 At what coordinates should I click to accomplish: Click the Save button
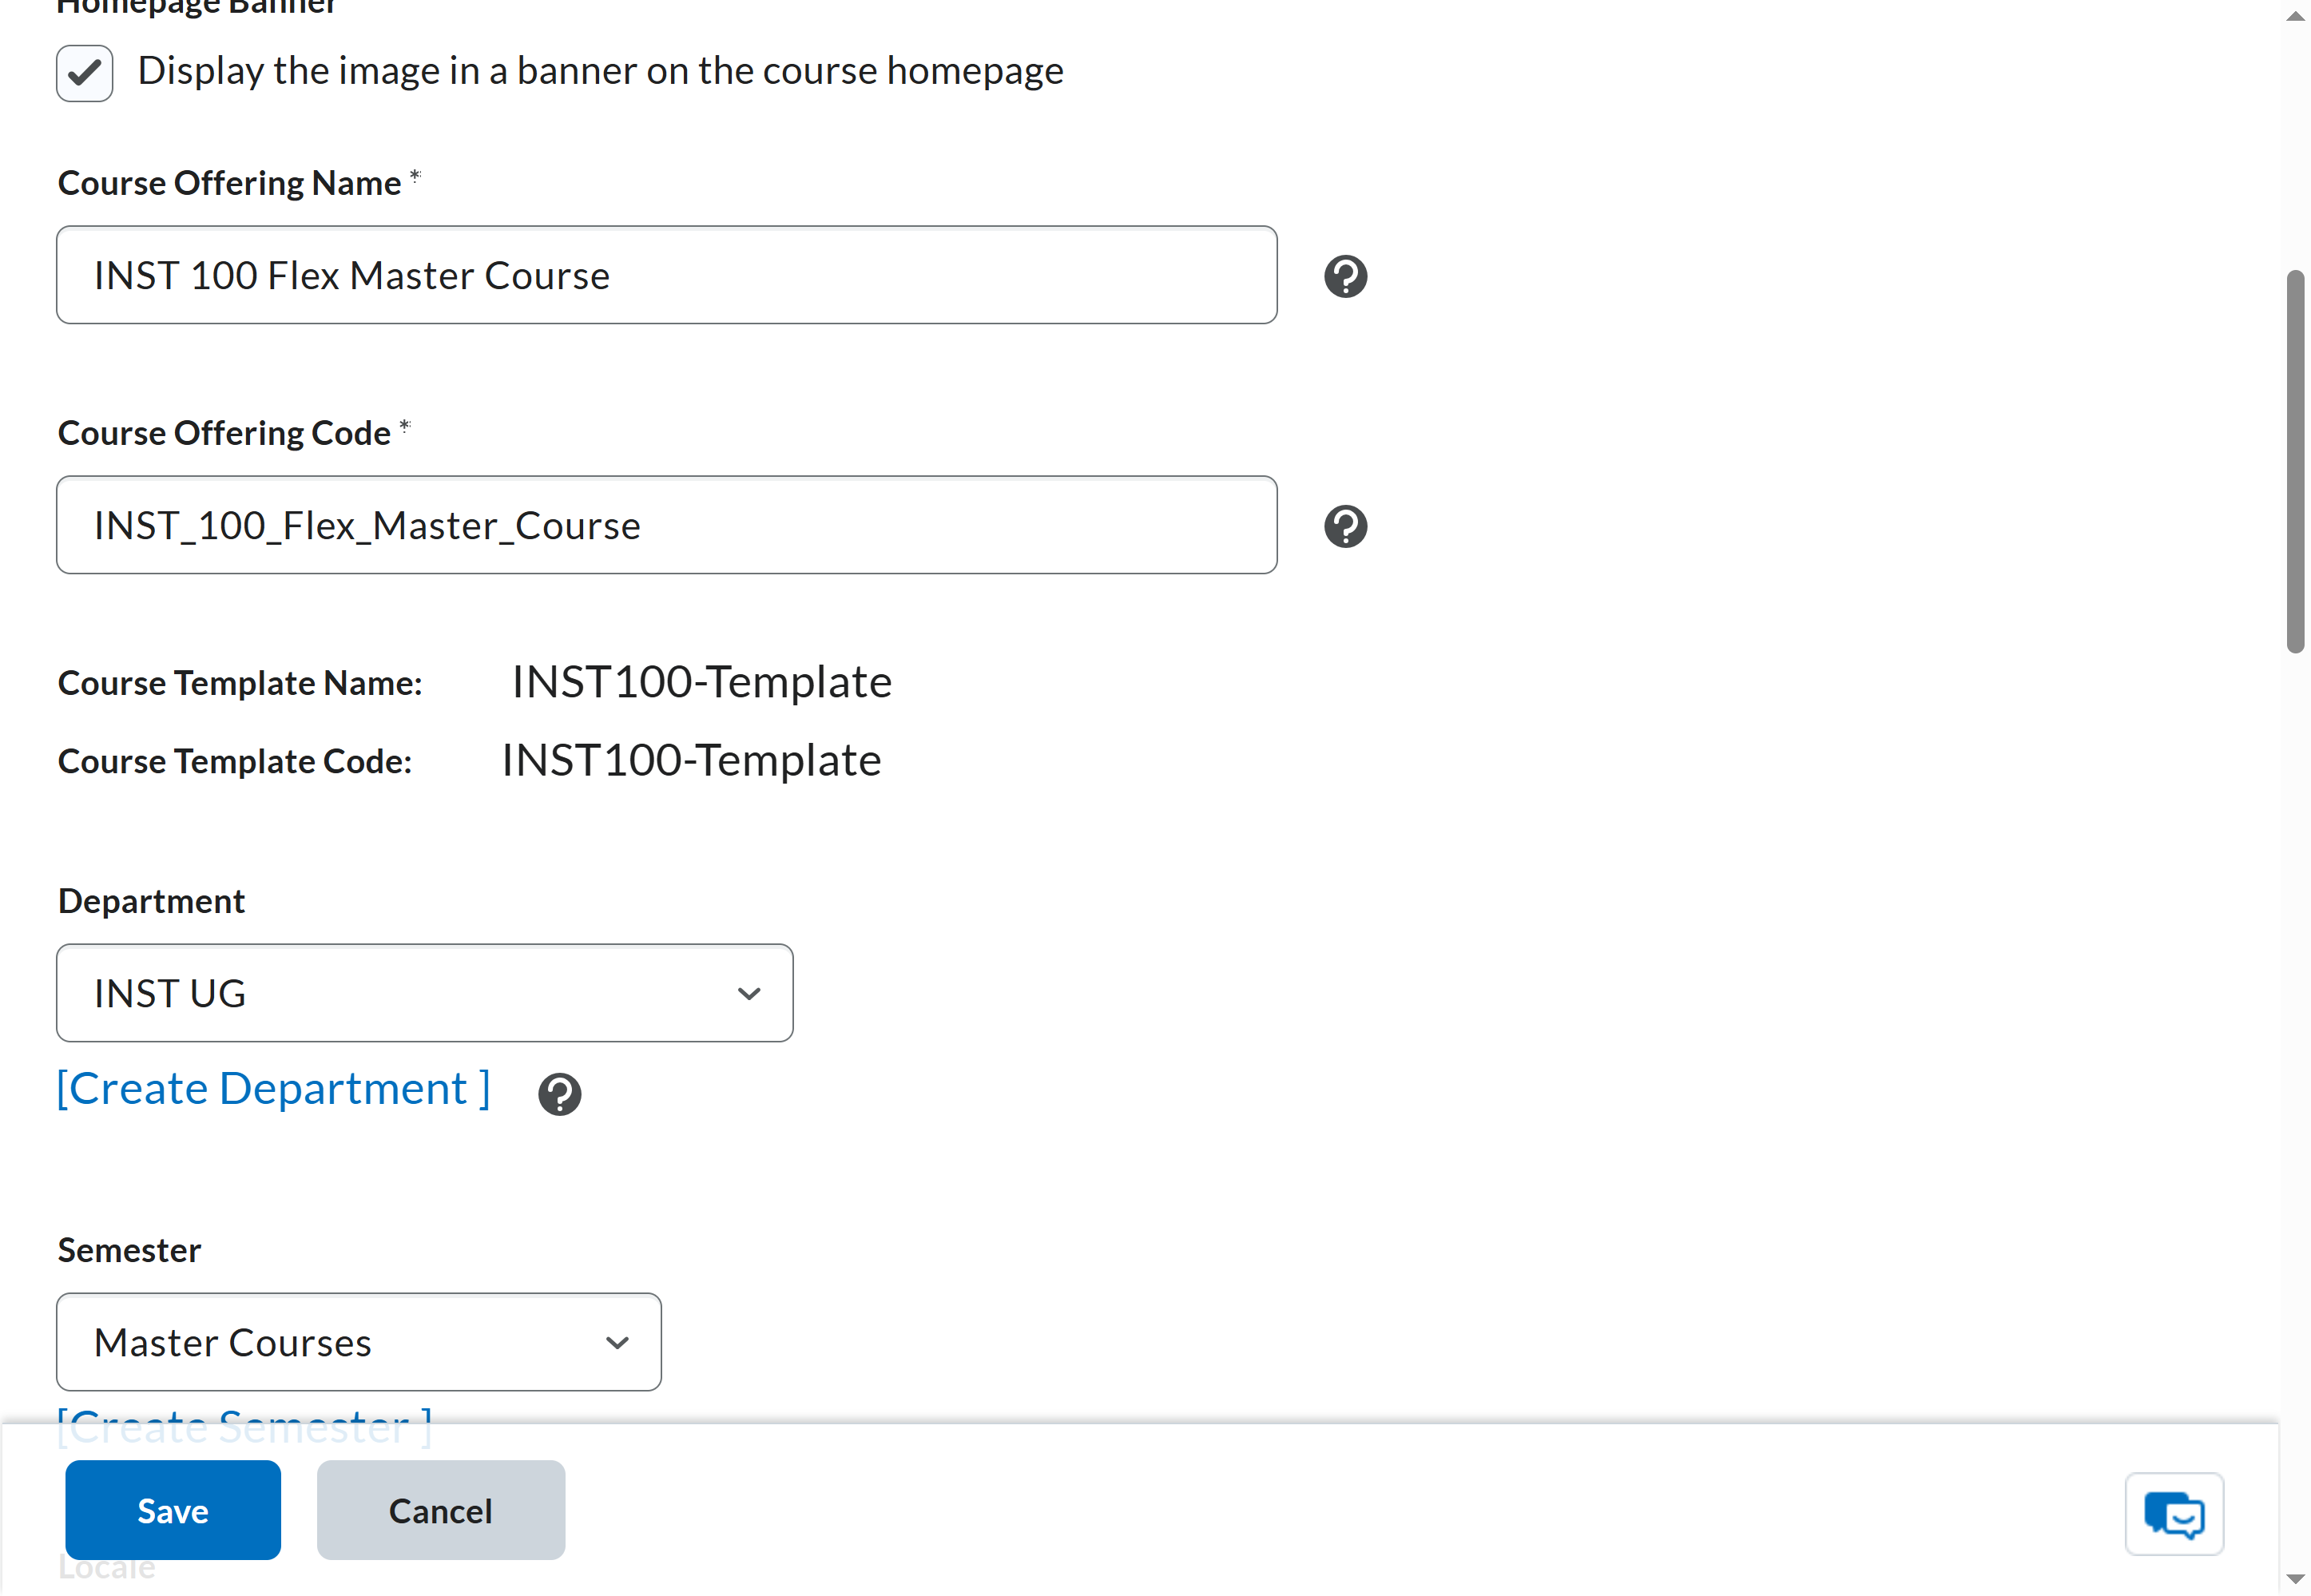click(x=173, y=1510)
